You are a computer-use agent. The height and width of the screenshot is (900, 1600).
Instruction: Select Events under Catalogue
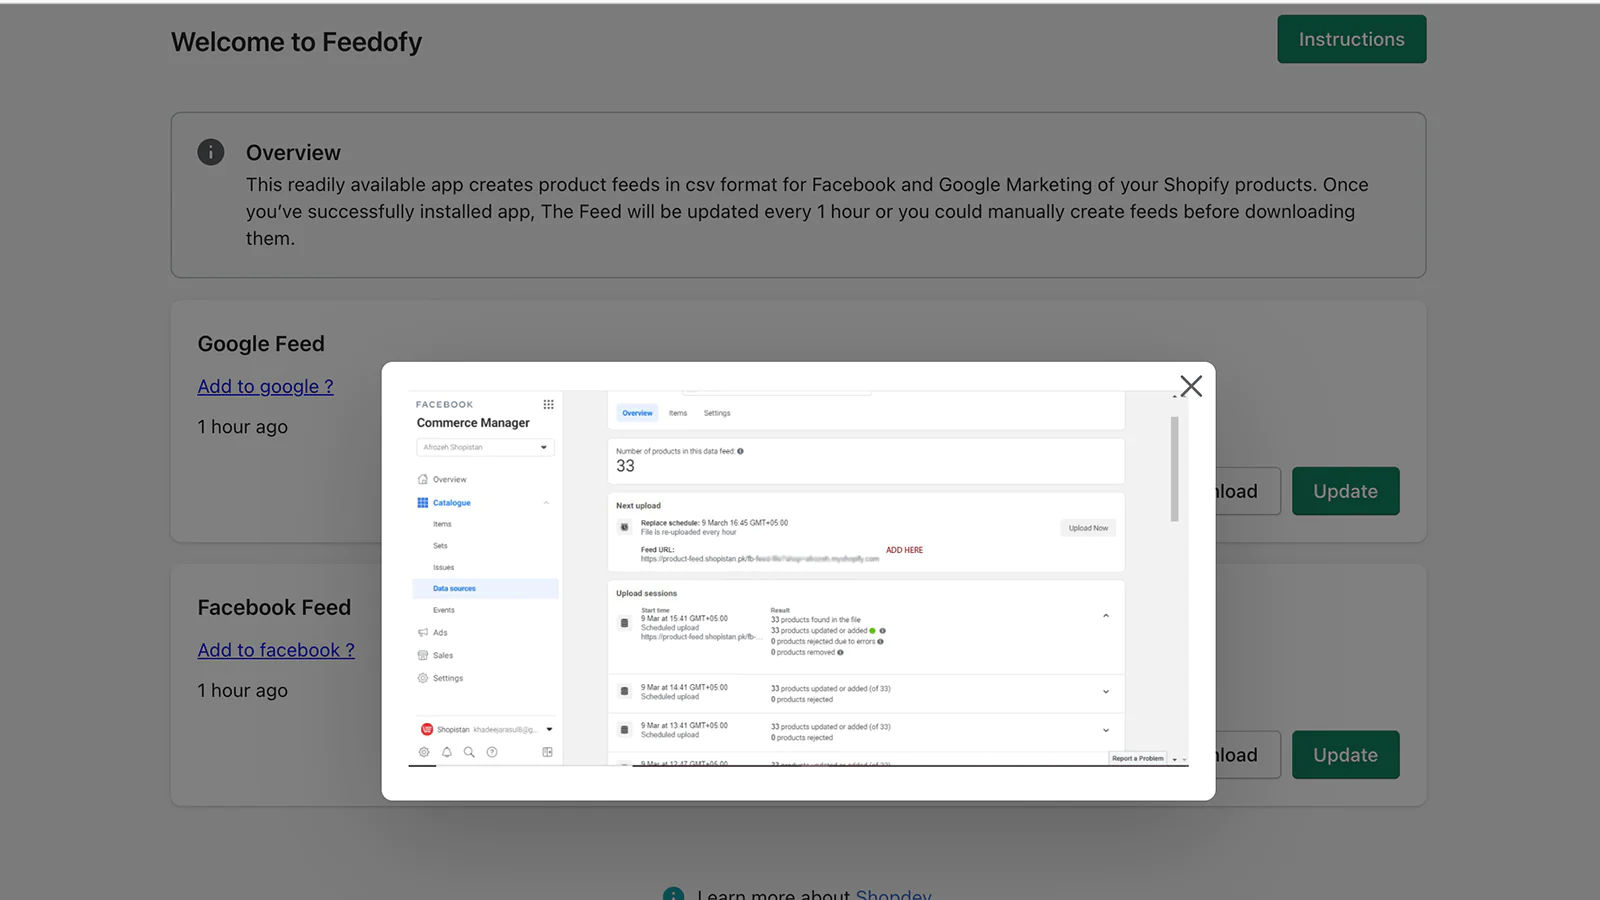point(444,610)
